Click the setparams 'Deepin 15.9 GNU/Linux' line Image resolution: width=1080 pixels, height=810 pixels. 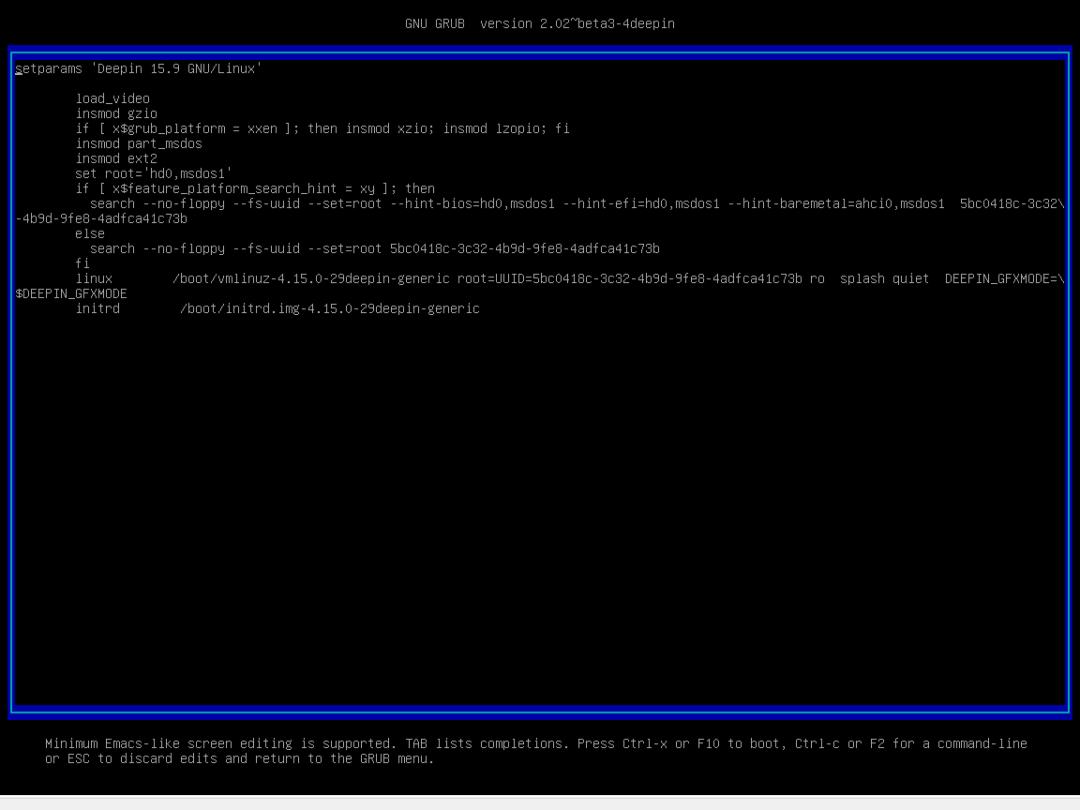(x=139, y=69)
